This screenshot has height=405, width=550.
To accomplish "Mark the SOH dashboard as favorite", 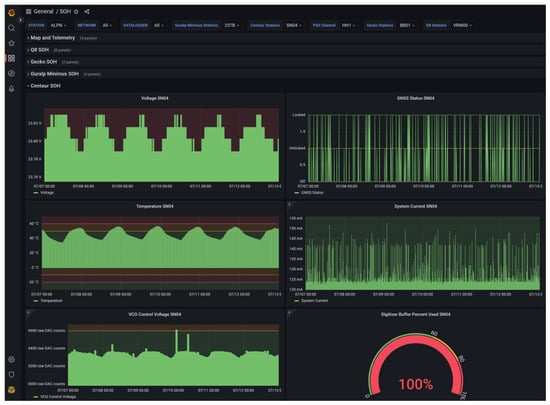I will tap(76, 12).
